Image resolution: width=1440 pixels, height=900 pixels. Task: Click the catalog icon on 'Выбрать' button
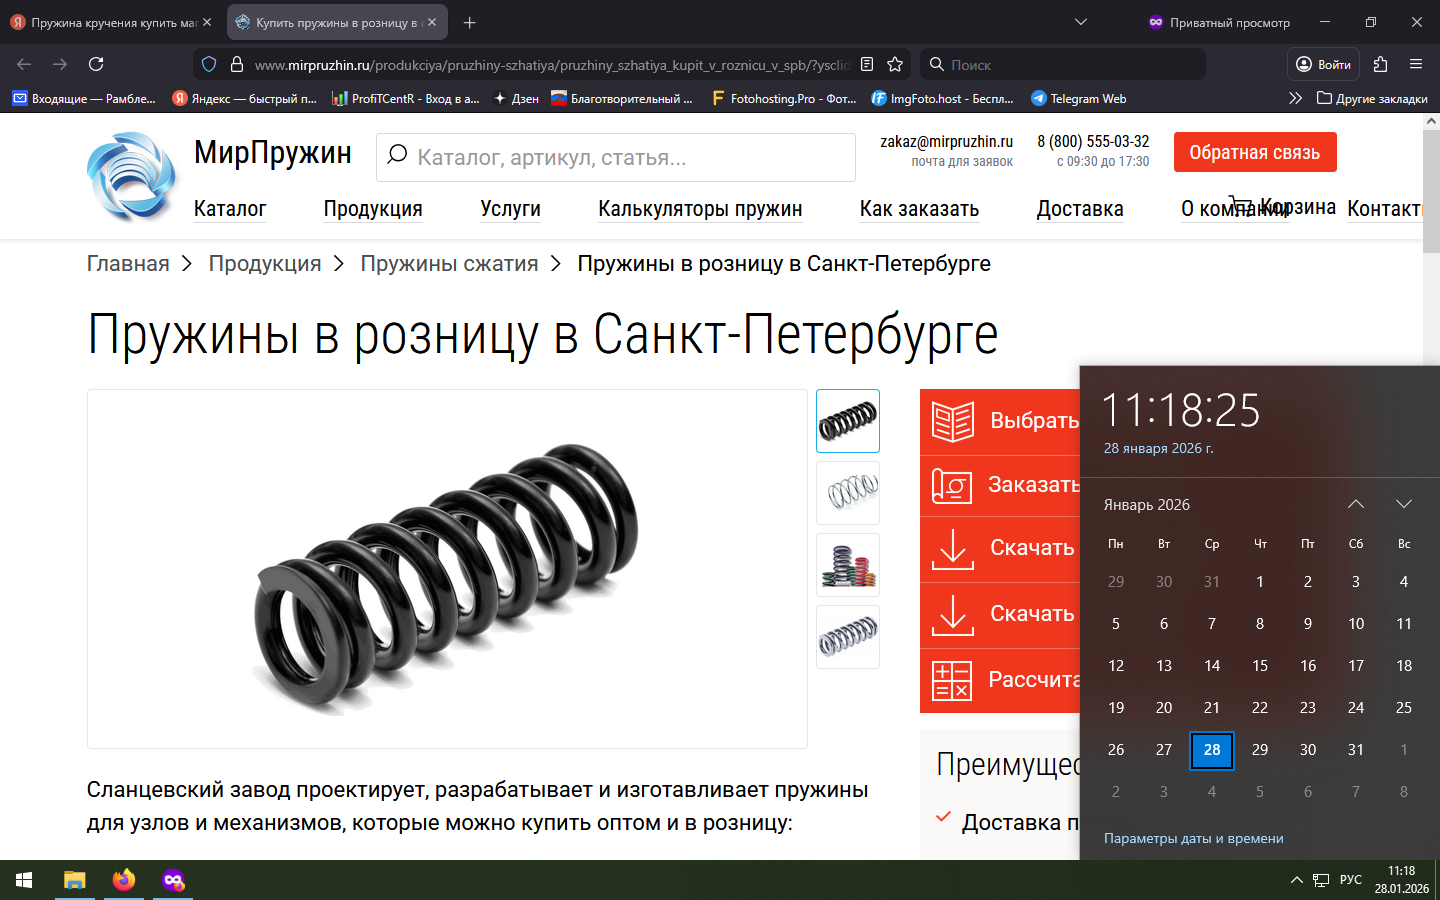click(x=953, y=421)
